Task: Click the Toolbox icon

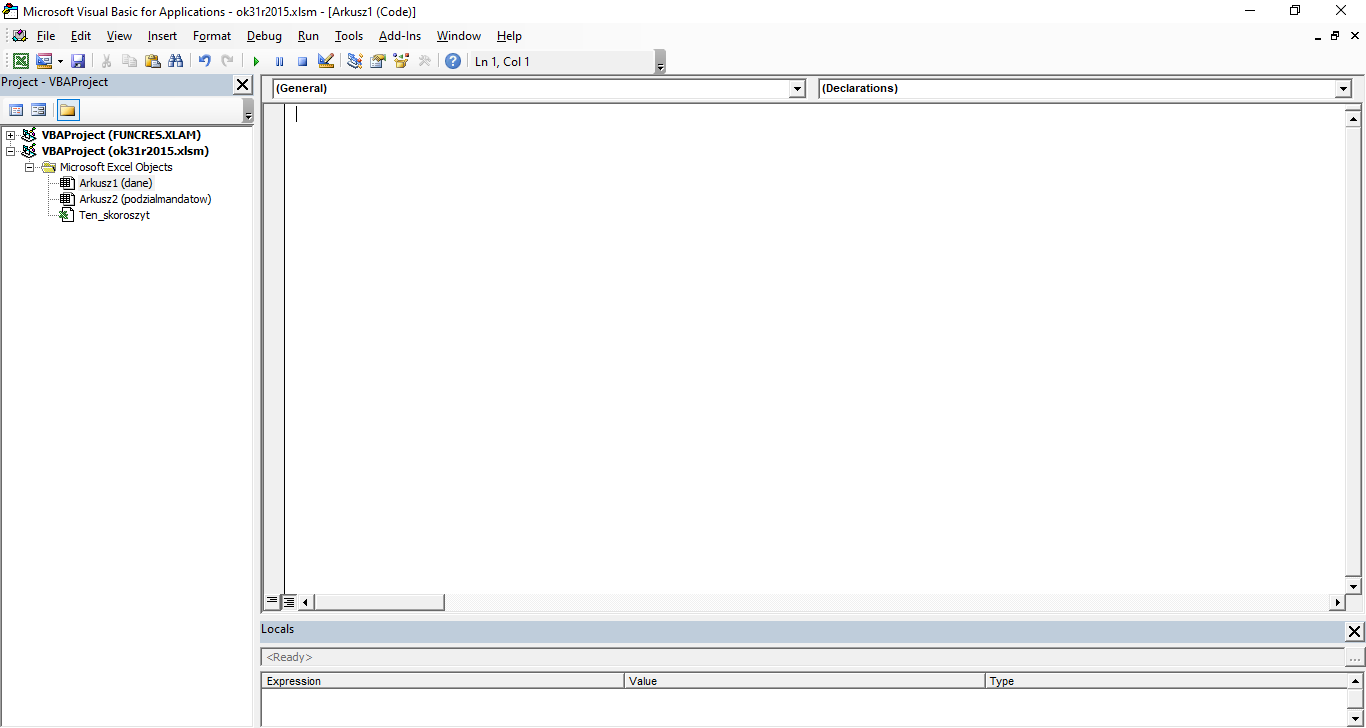Action: coord(424,61)
